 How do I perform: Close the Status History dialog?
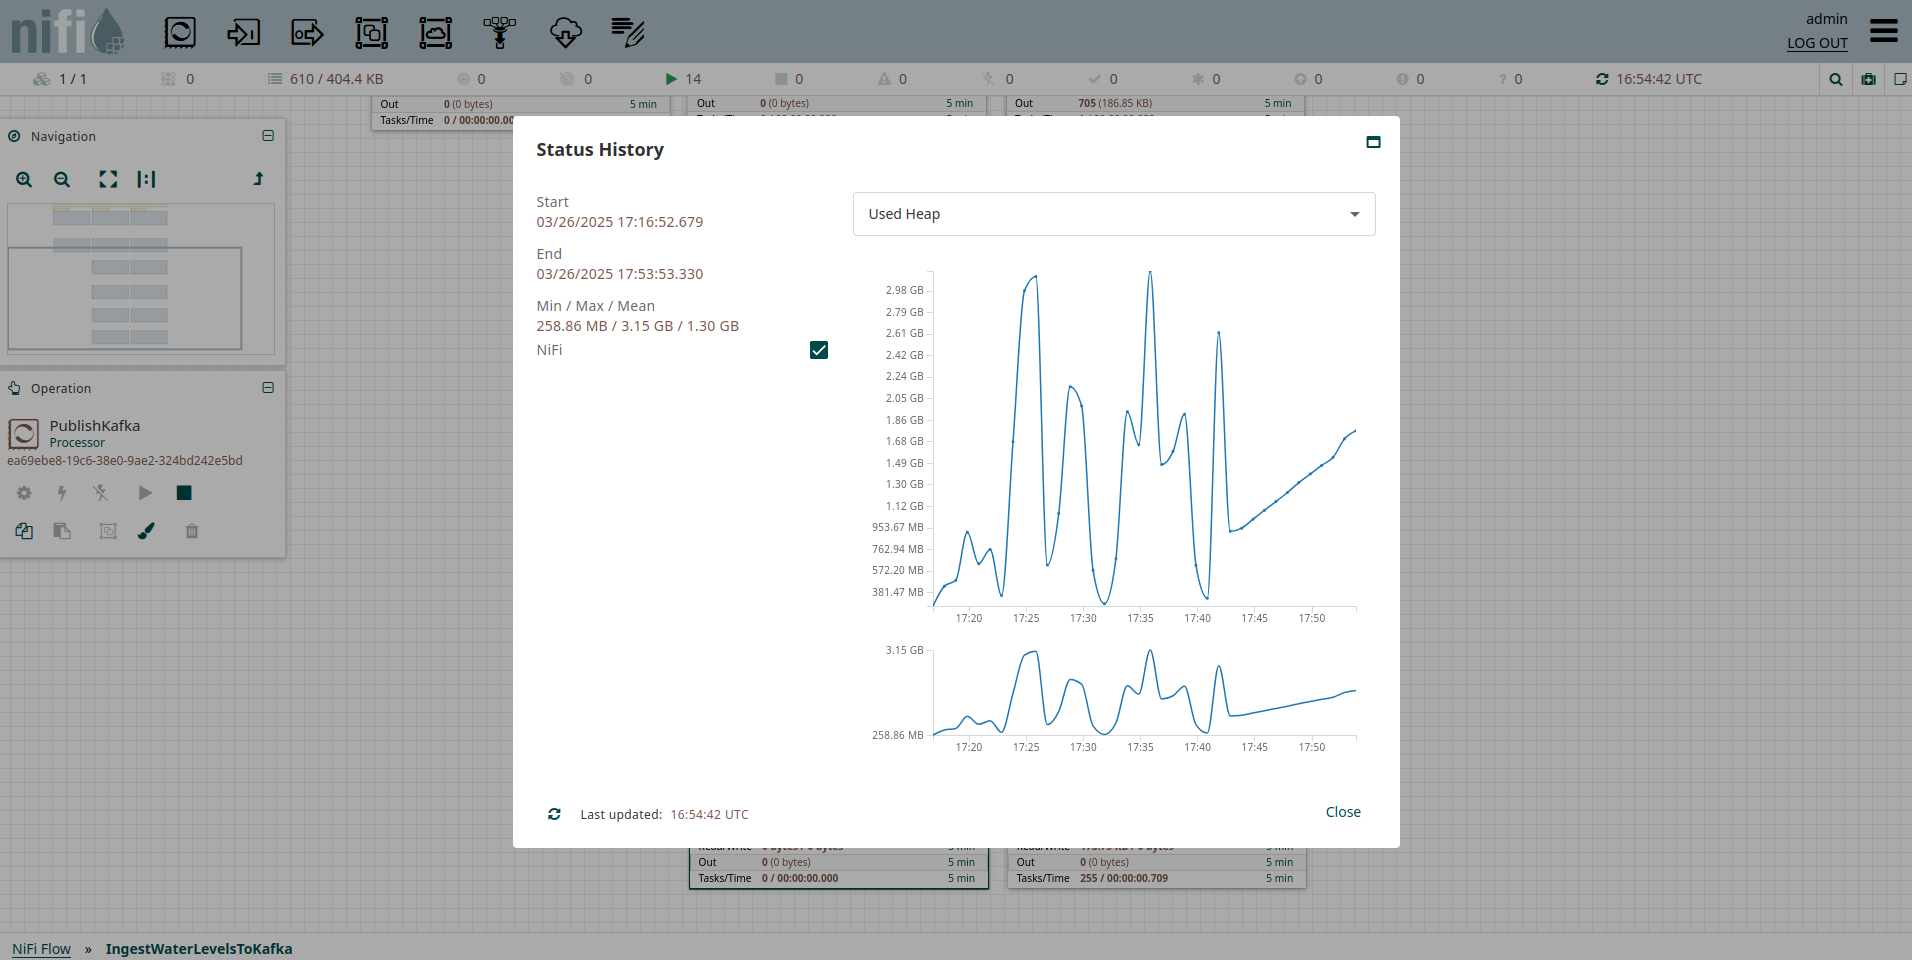click(1342, 812)
